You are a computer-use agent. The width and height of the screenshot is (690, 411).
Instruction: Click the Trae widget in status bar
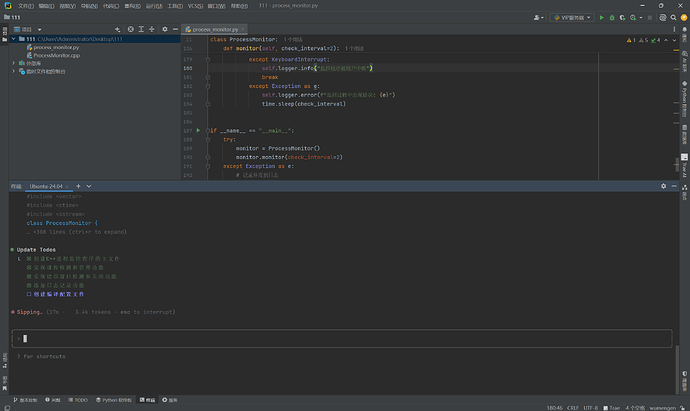pos(611,407)
